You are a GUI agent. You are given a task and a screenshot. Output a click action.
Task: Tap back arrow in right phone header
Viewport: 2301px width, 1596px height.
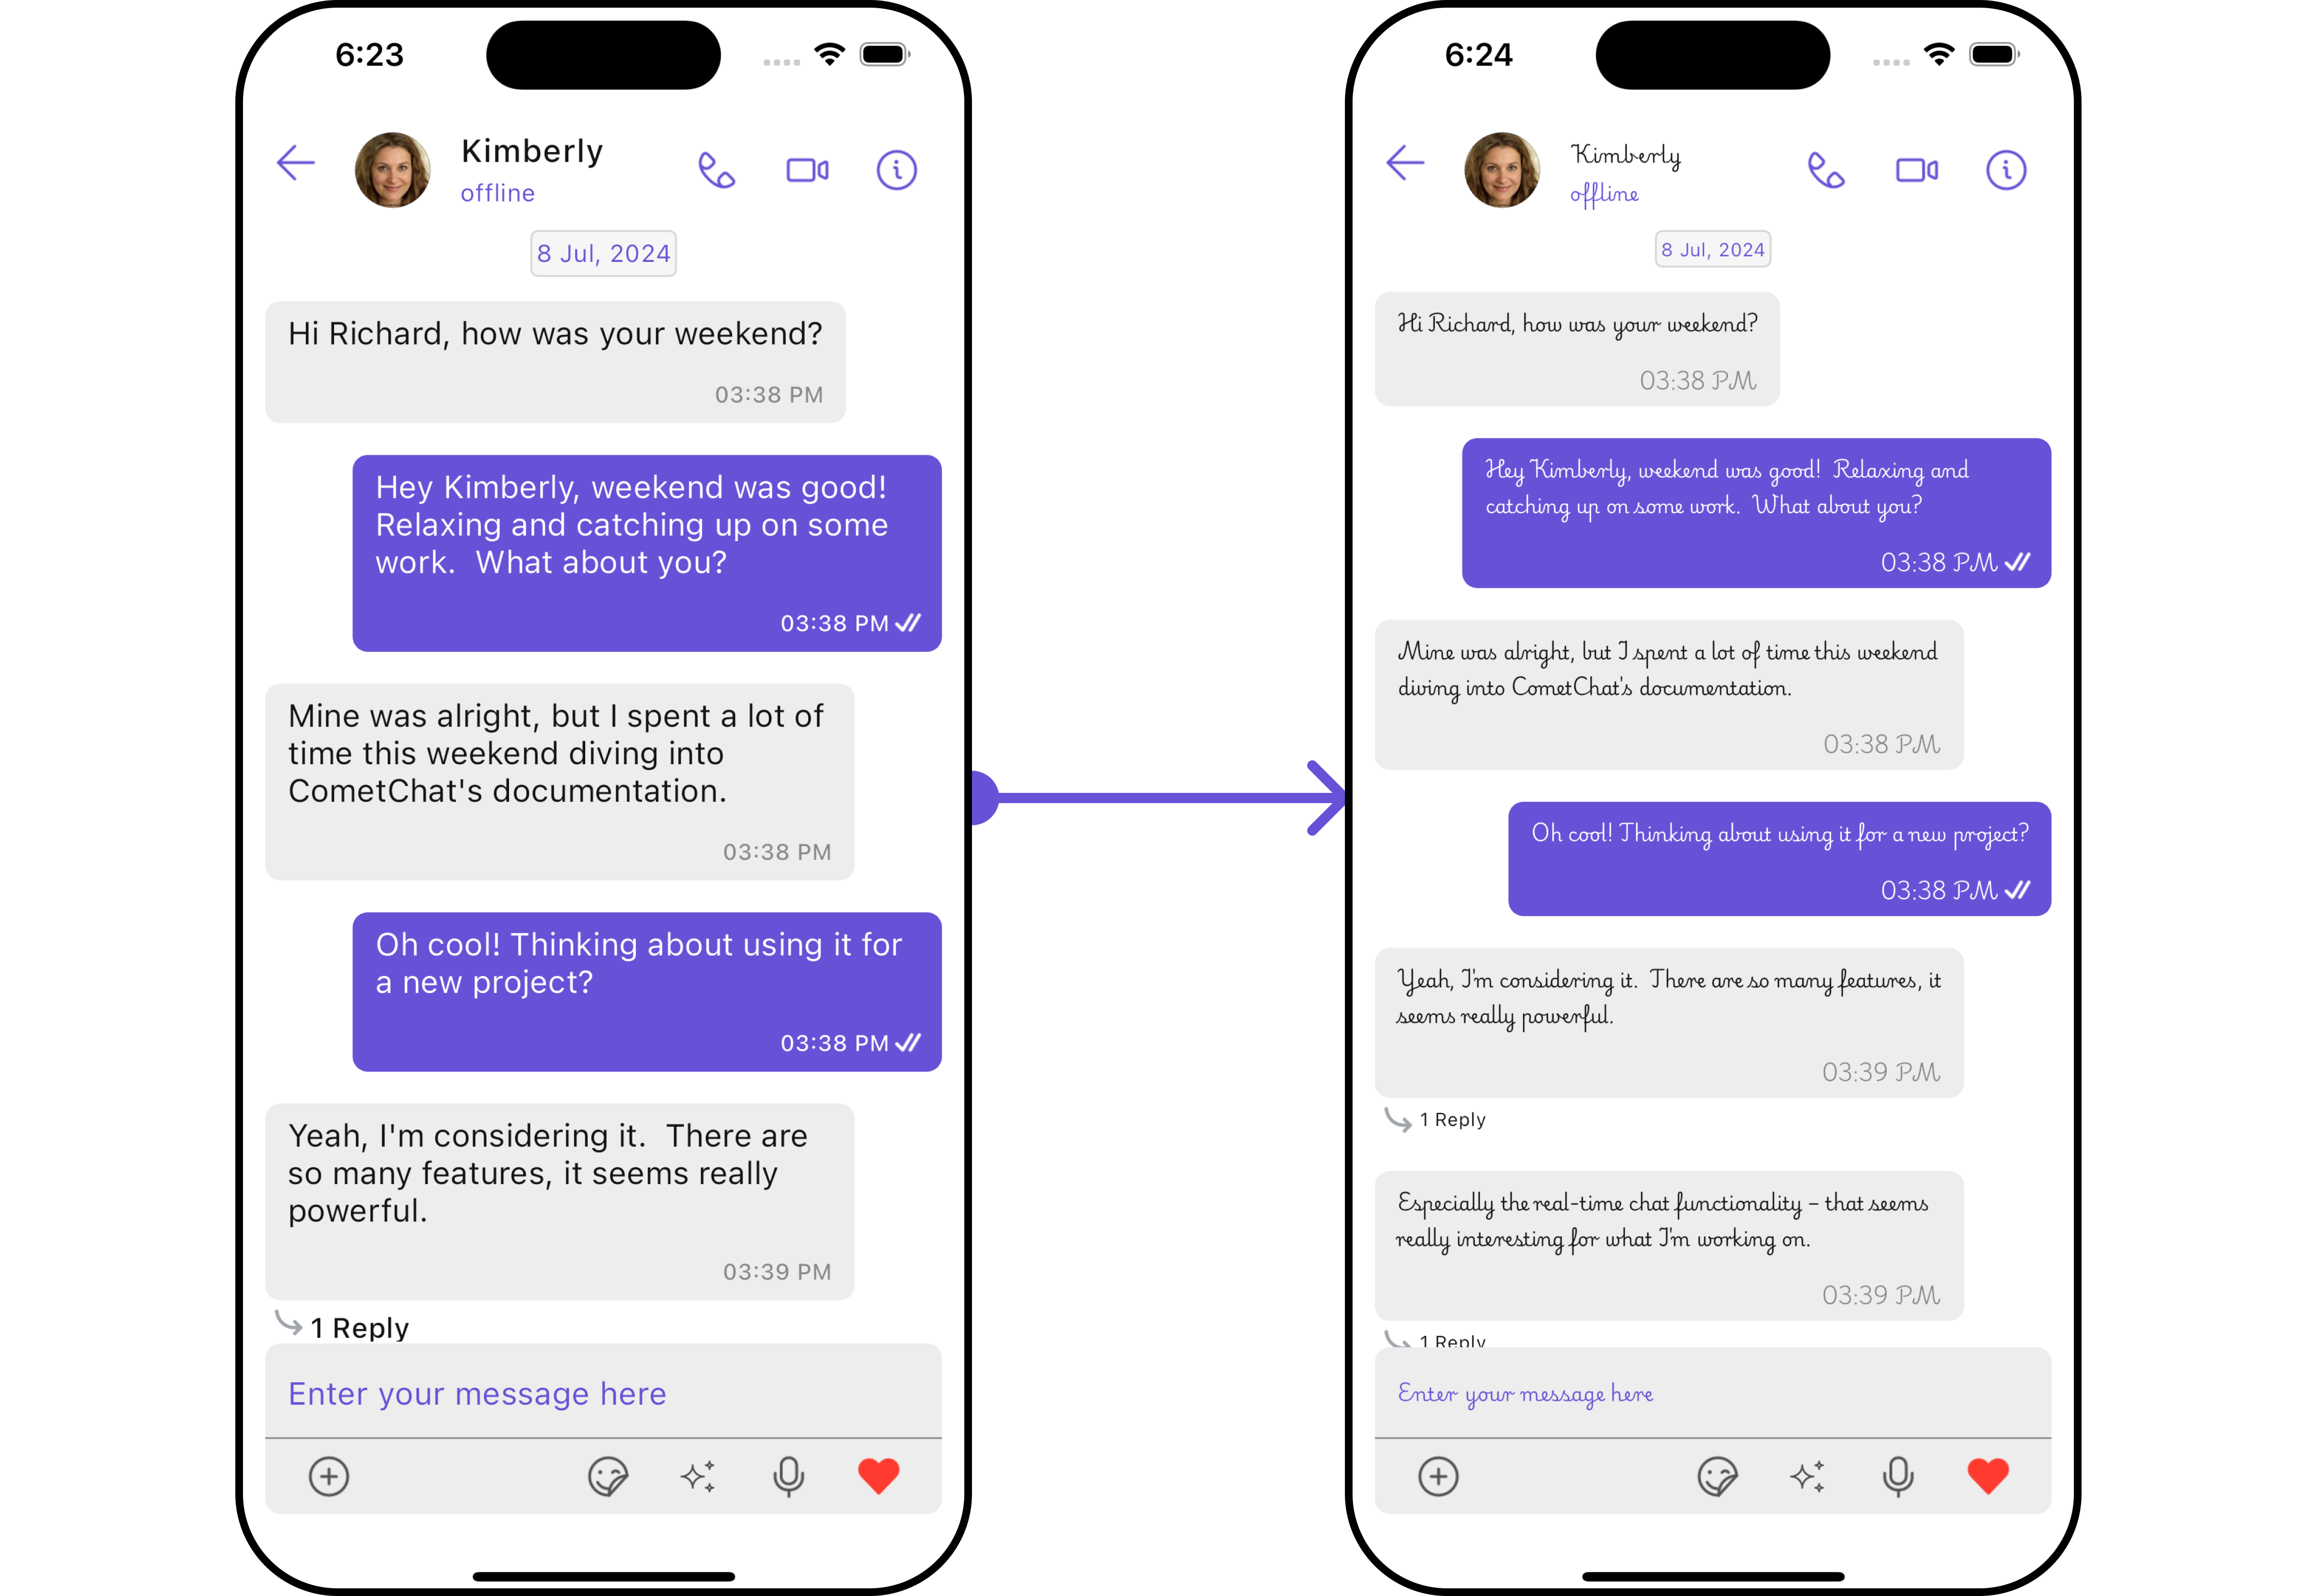(x=1405, y=163)
